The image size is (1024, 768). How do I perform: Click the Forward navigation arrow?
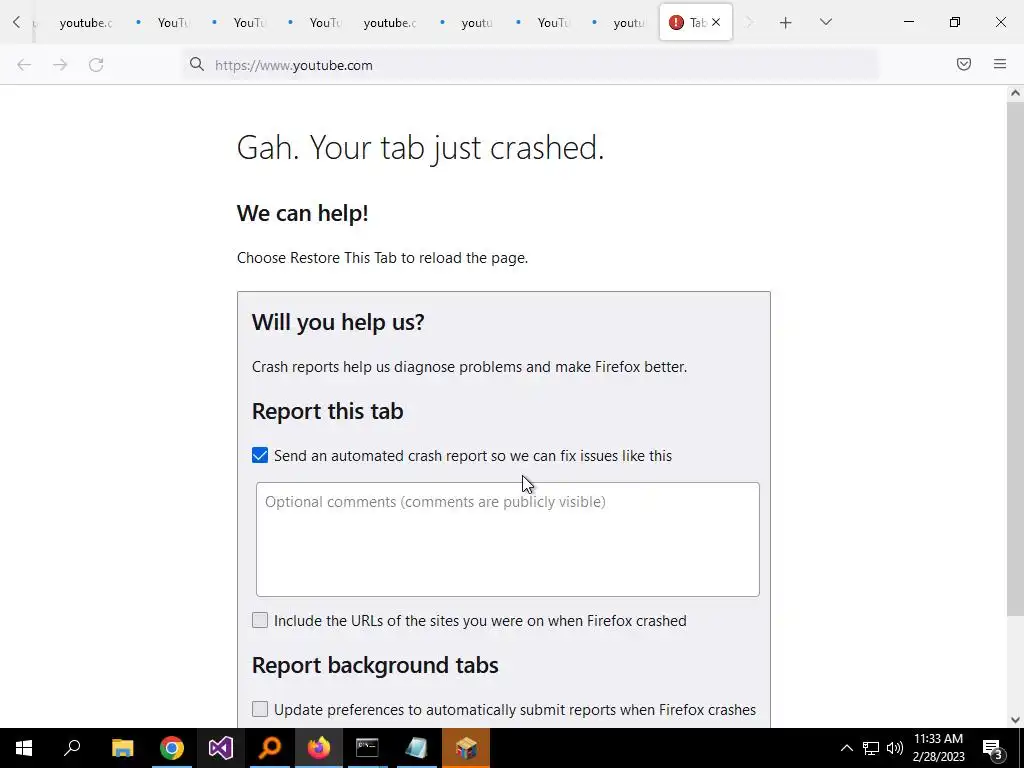60,65
